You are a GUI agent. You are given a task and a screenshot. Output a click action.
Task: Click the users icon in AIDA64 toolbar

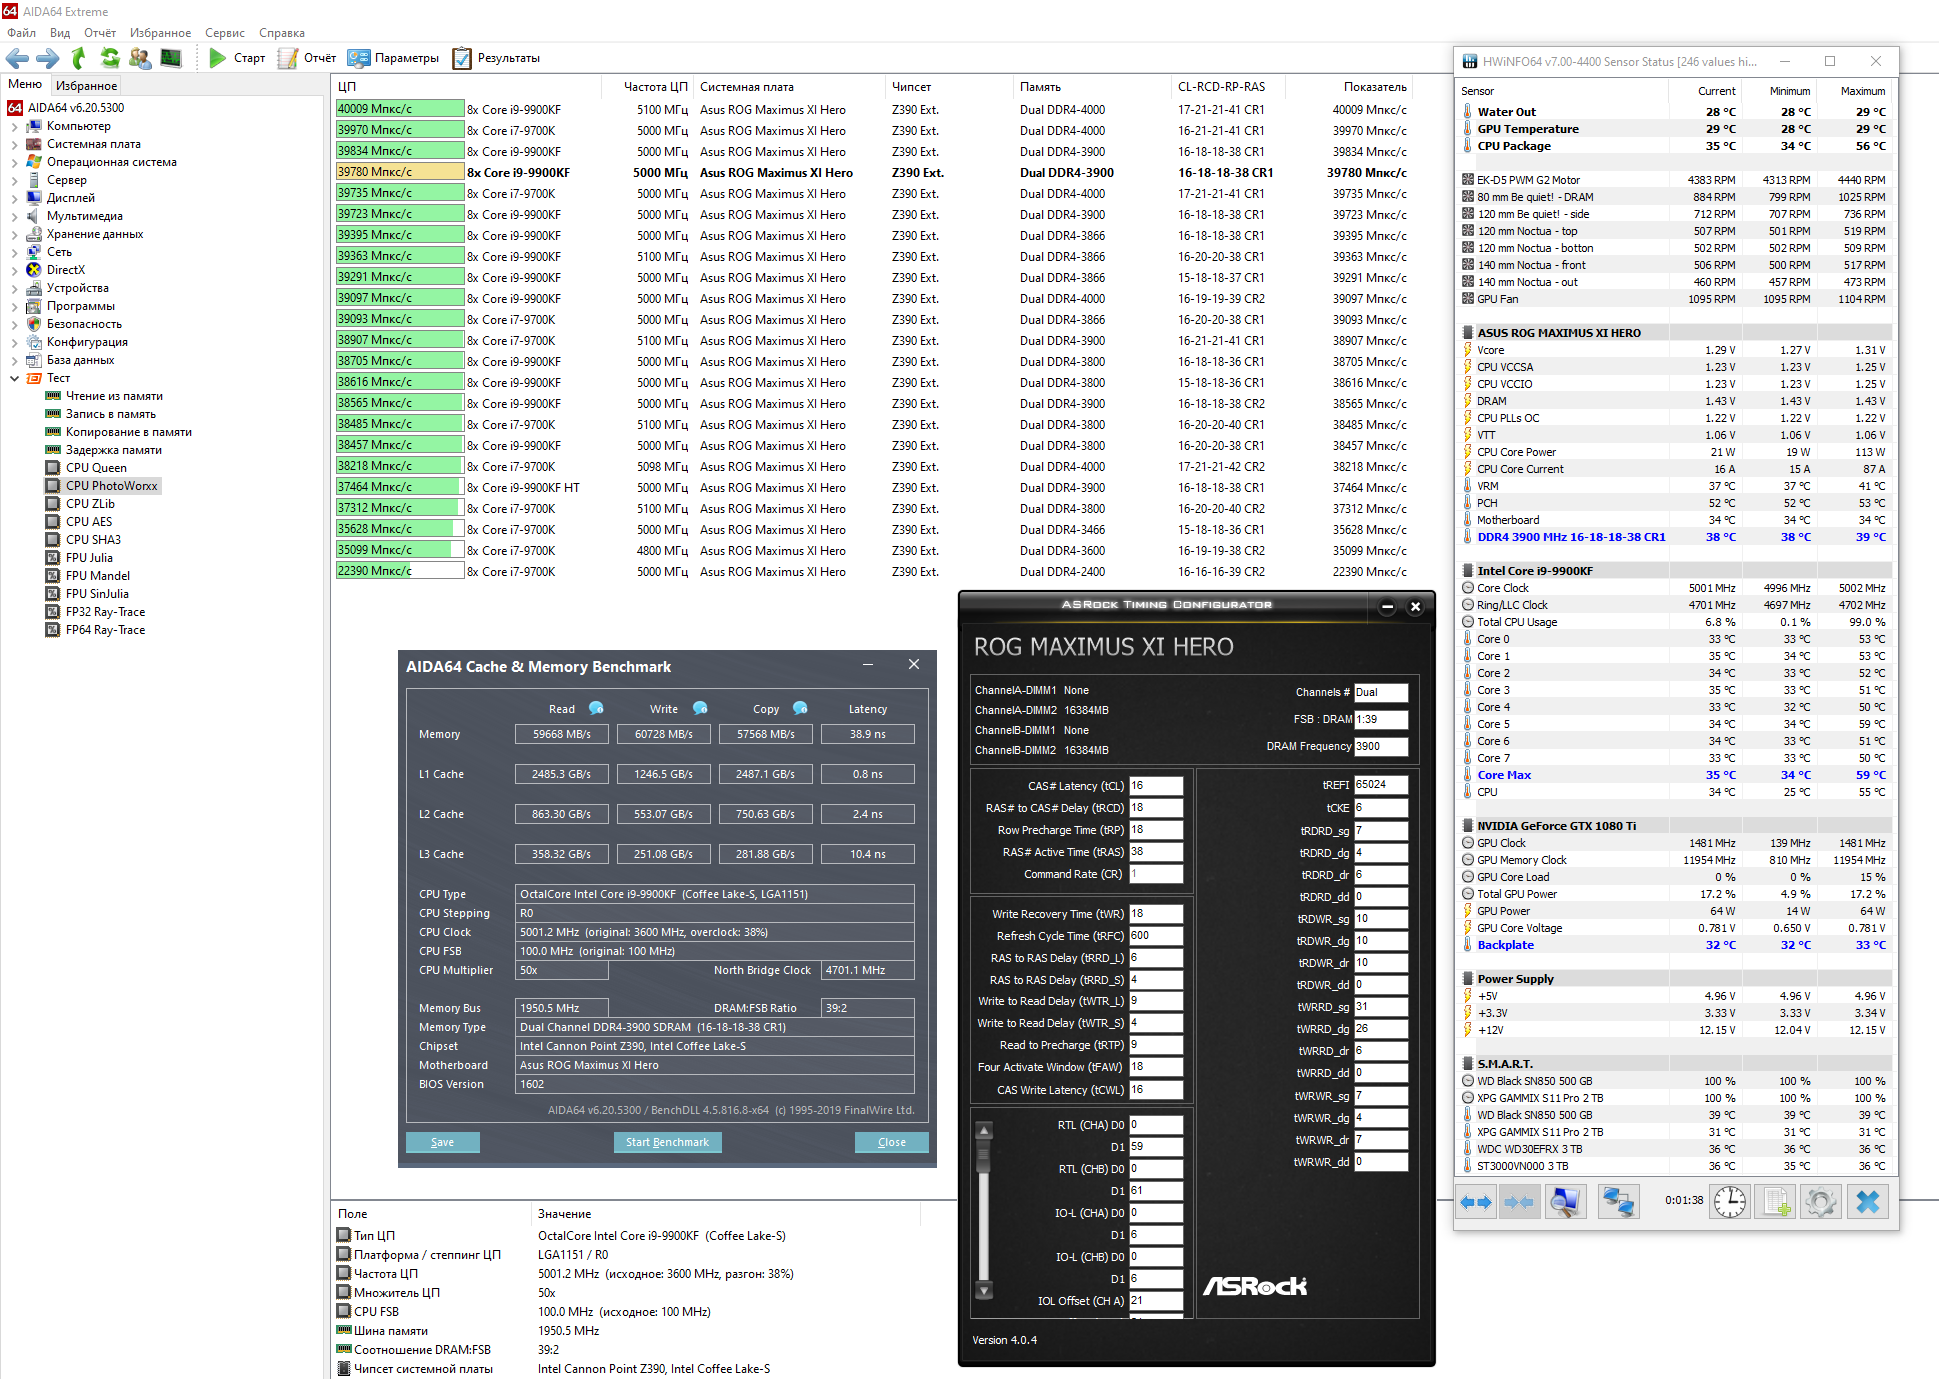140,58
